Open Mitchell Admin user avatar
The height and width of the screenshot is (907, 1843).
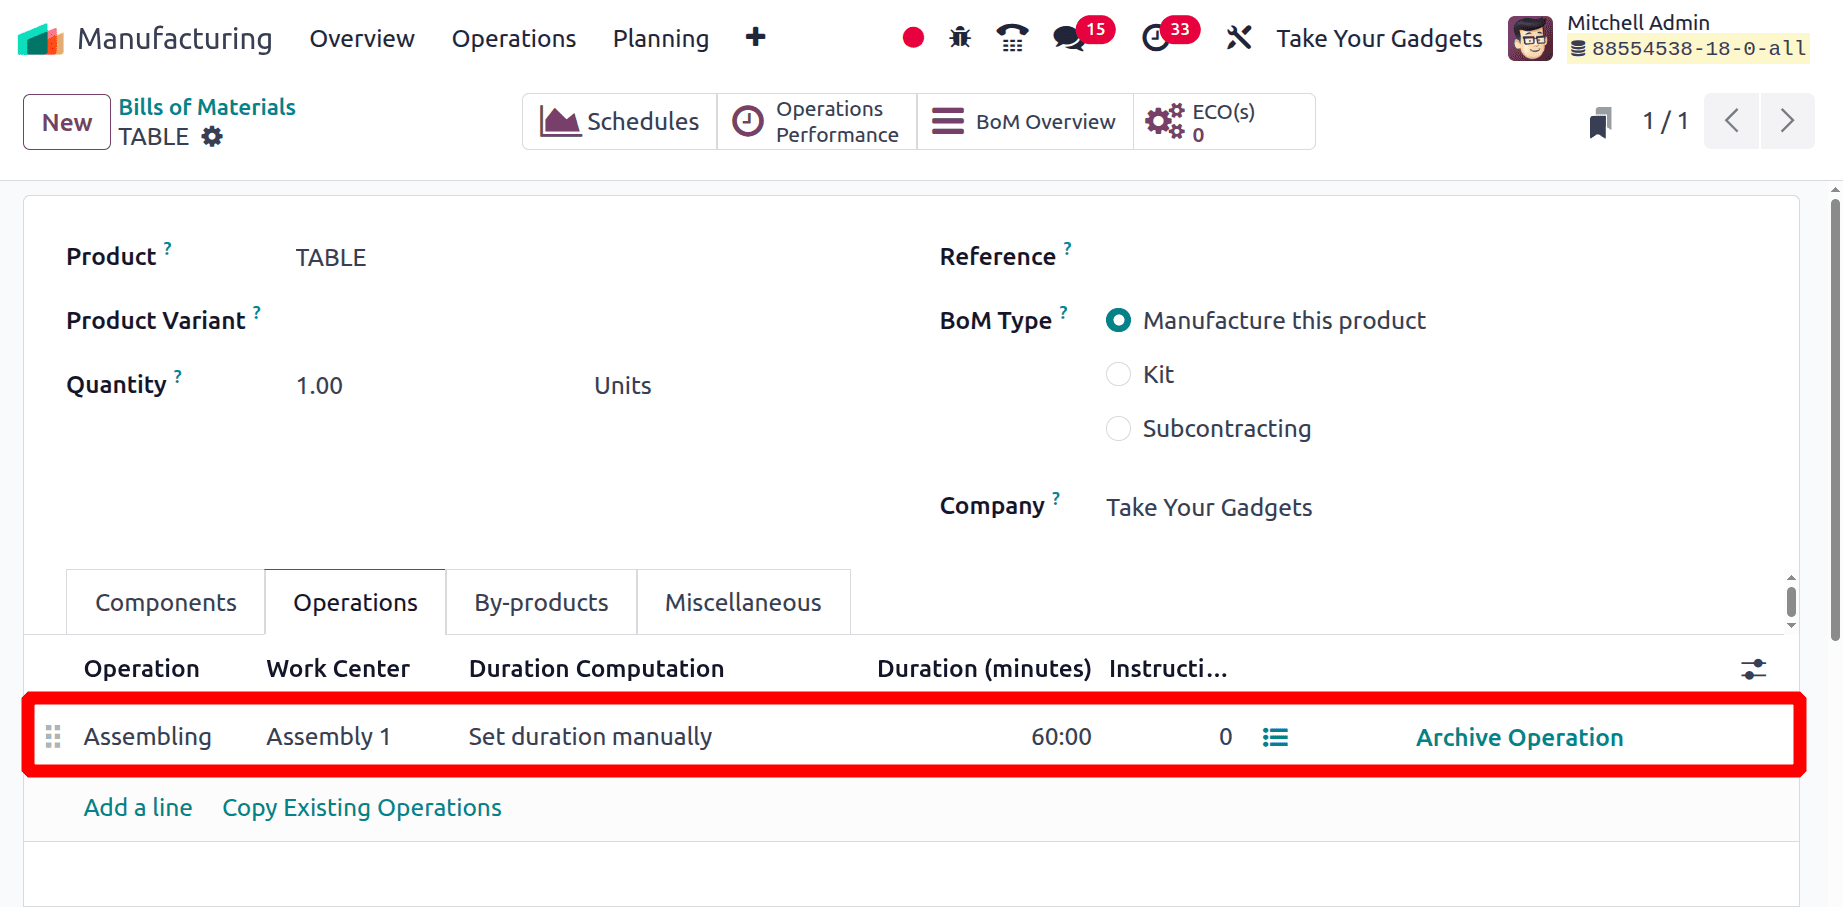click(x=1530, y=39)
